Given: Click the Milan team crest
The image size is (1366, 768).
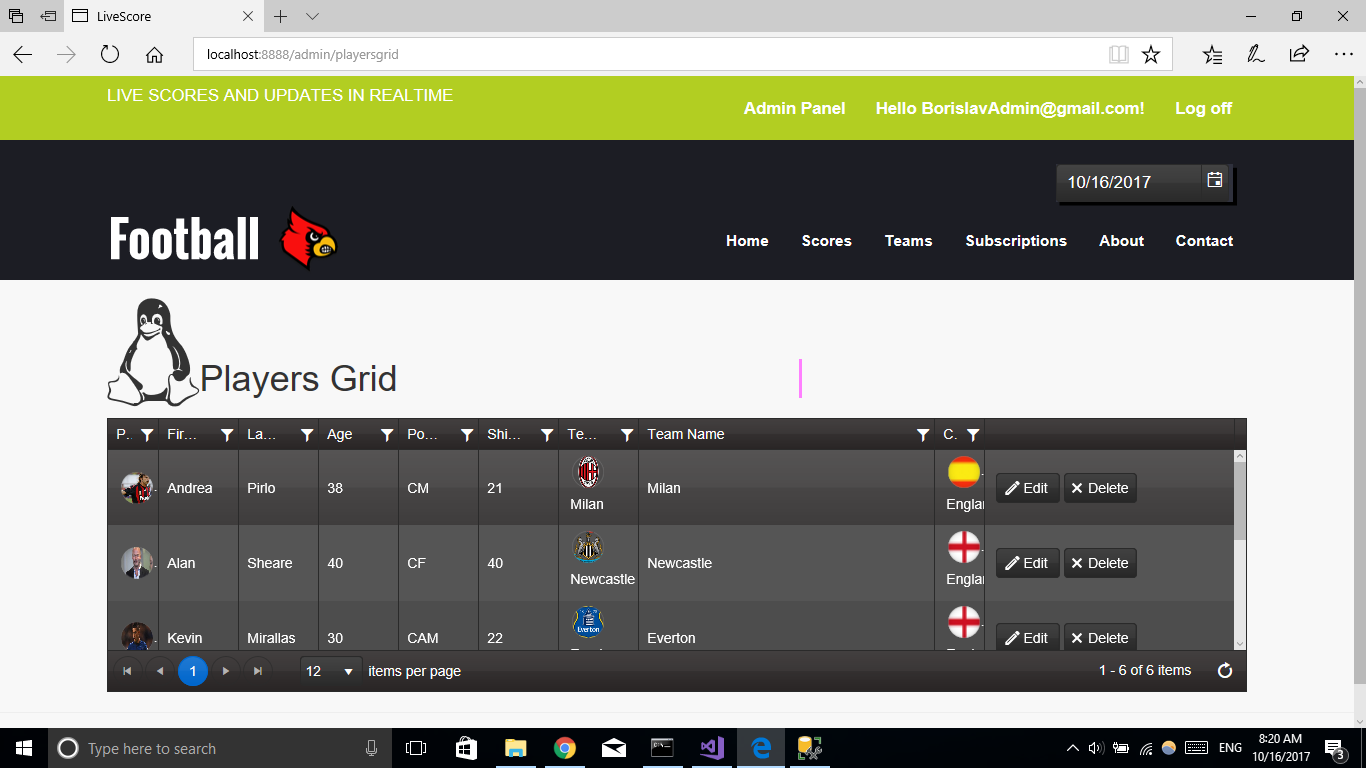Looking at the screenshot, I should coord(588,472).
